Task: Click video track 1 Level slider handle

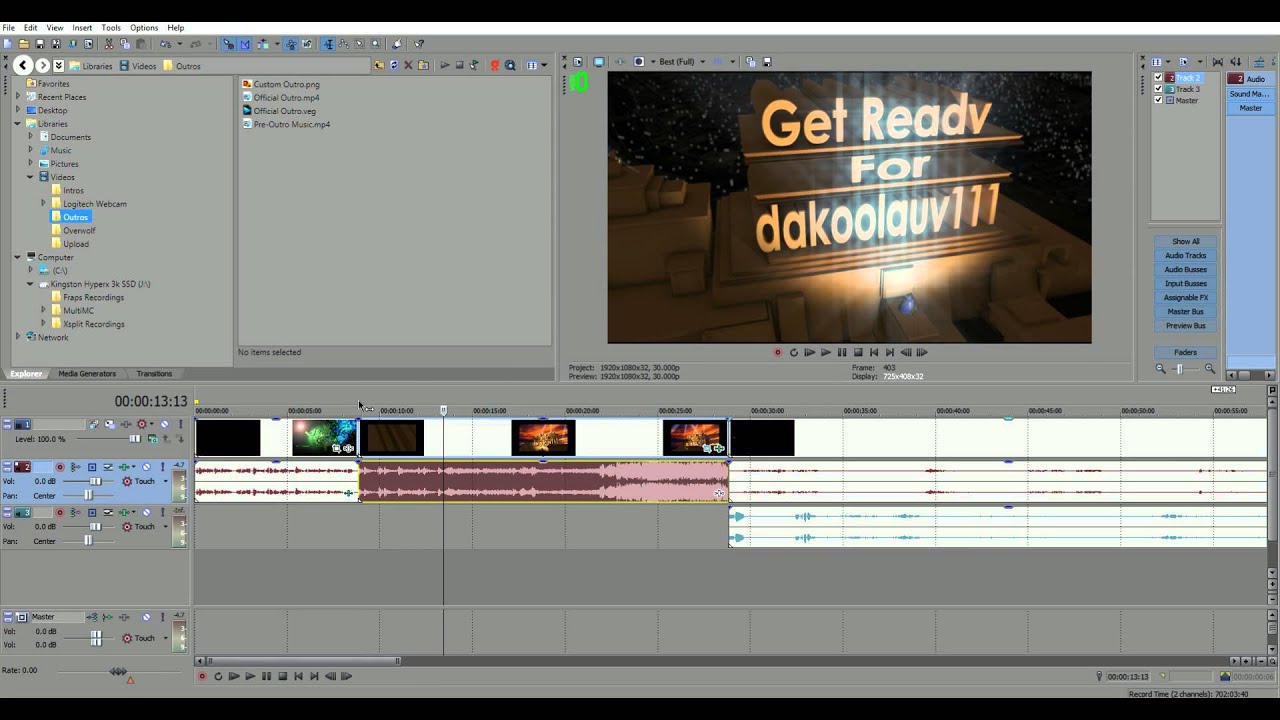Action: [135, 439]
